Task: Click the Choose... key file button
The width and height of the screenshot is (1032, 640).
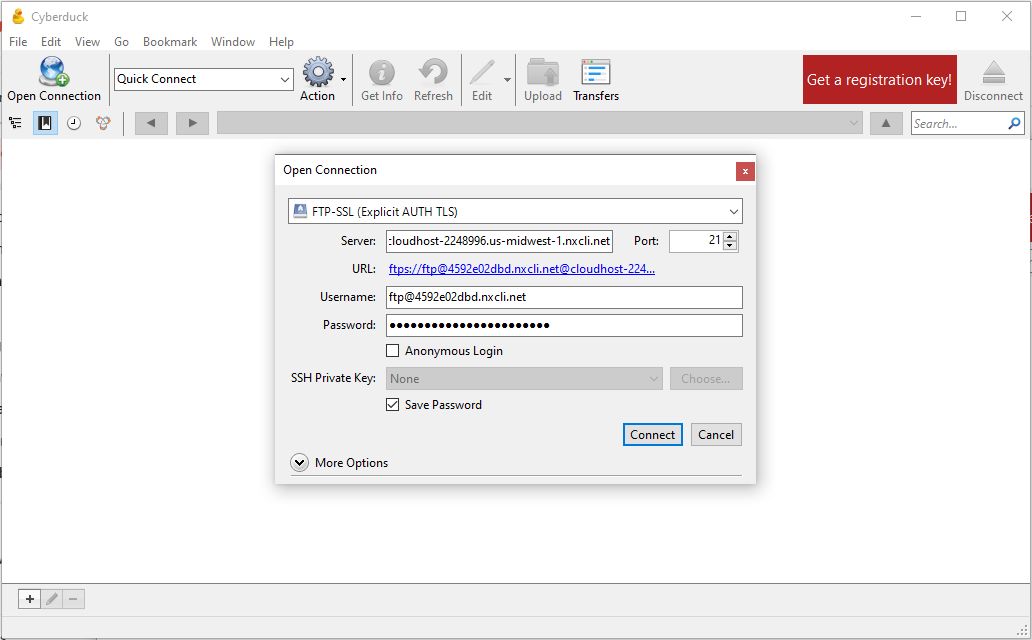Action: coord(706,379)
